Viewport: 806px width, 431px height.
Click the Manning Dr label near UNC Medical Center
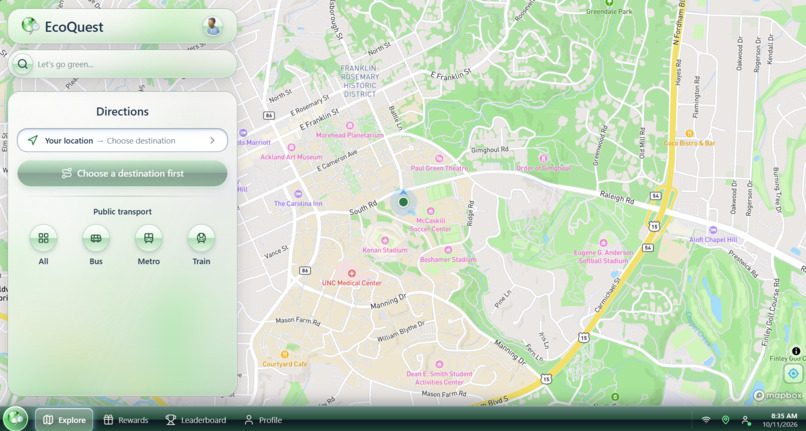[x=389, y=301]
